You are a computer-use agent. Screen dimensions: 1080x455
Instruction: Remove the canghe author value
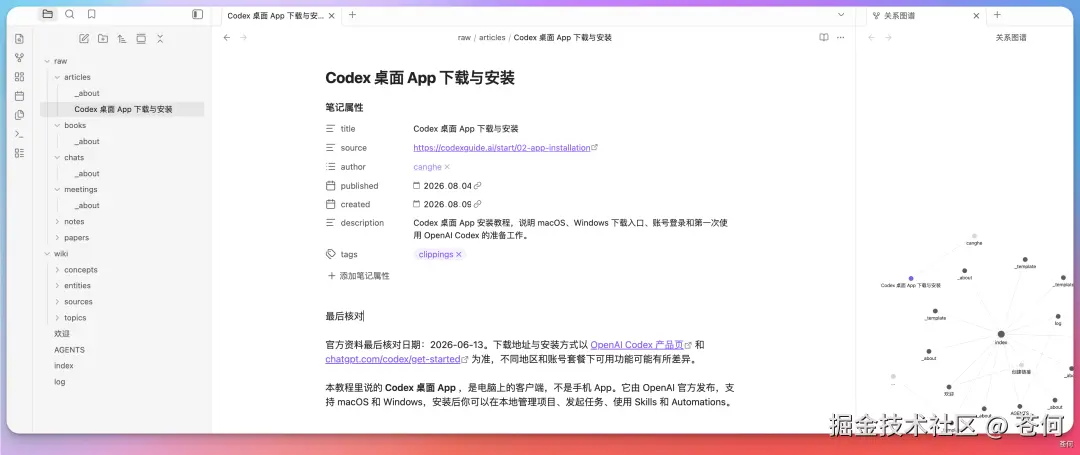447,167
